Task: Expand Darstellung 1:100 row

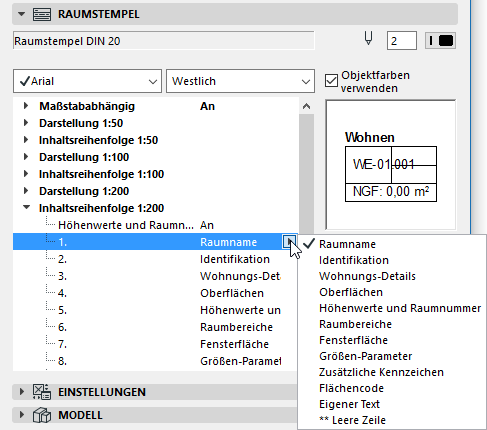Action: coord(26,157)
